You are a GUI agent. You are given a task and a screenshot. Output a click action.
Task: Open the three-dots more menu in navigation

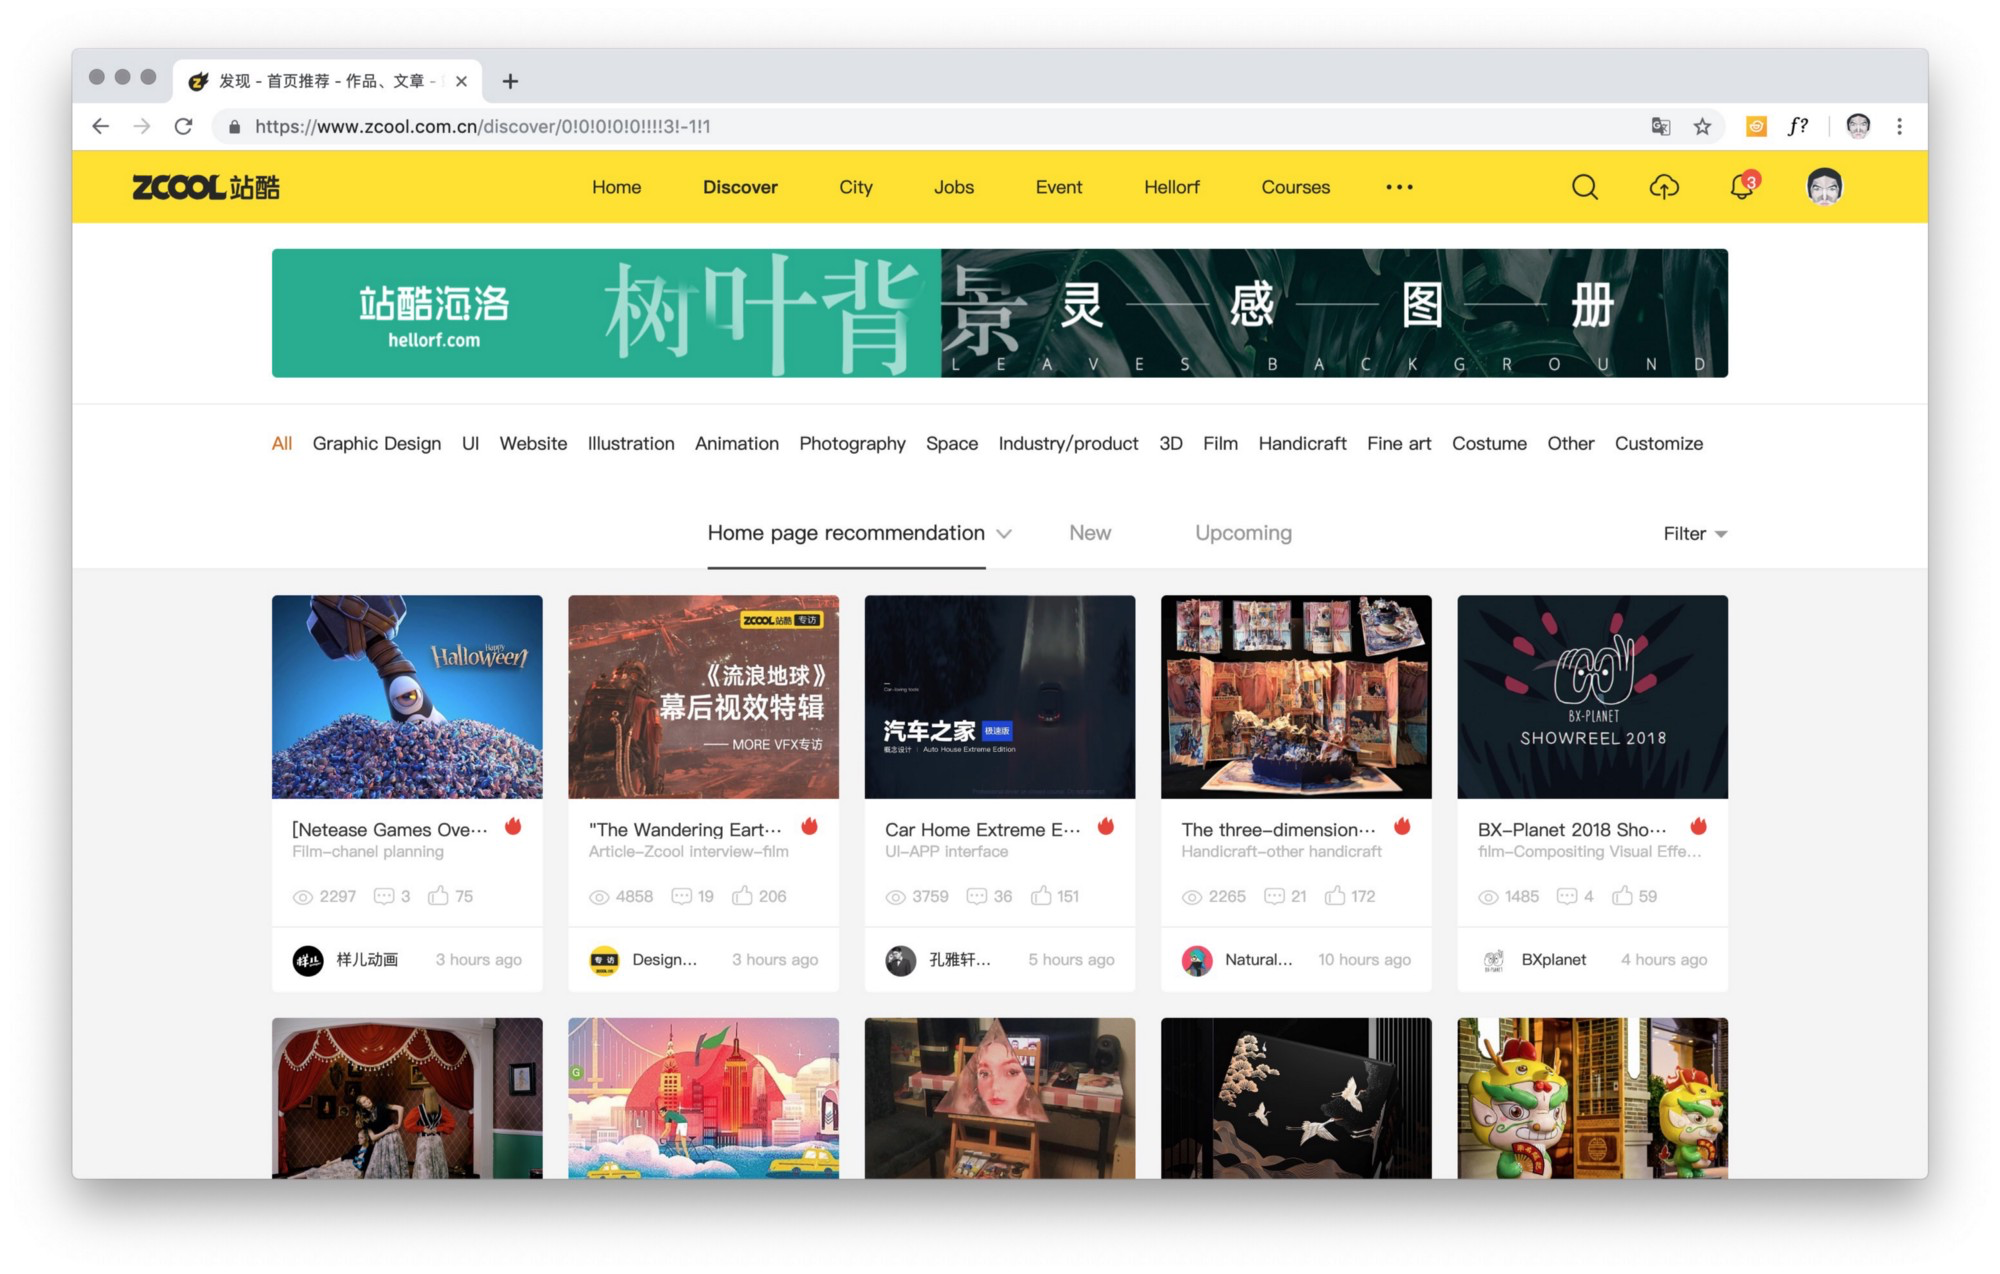[1399, 187]
